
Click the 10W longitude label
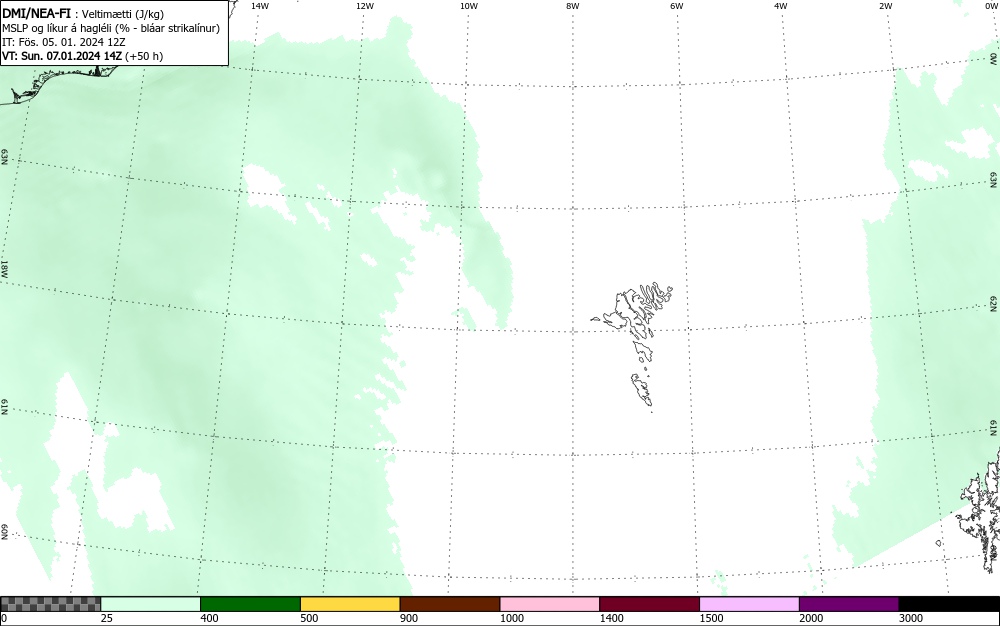(x=469, y=6)
